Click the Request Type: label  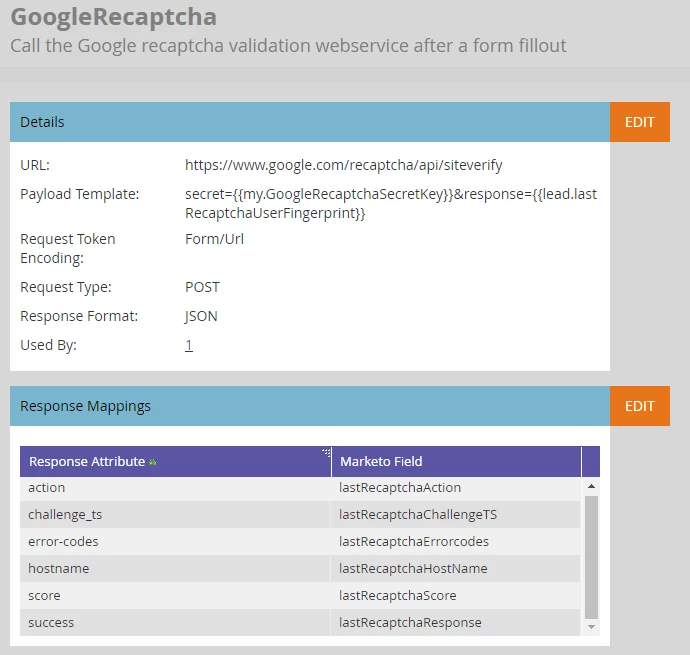(66, 287)
